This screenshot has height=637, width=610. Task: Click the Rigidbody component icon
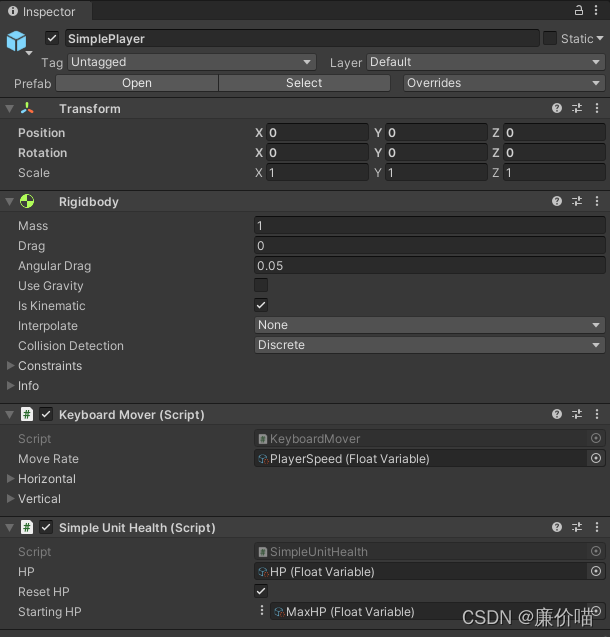pyautogui.click(x=27, y=202)
